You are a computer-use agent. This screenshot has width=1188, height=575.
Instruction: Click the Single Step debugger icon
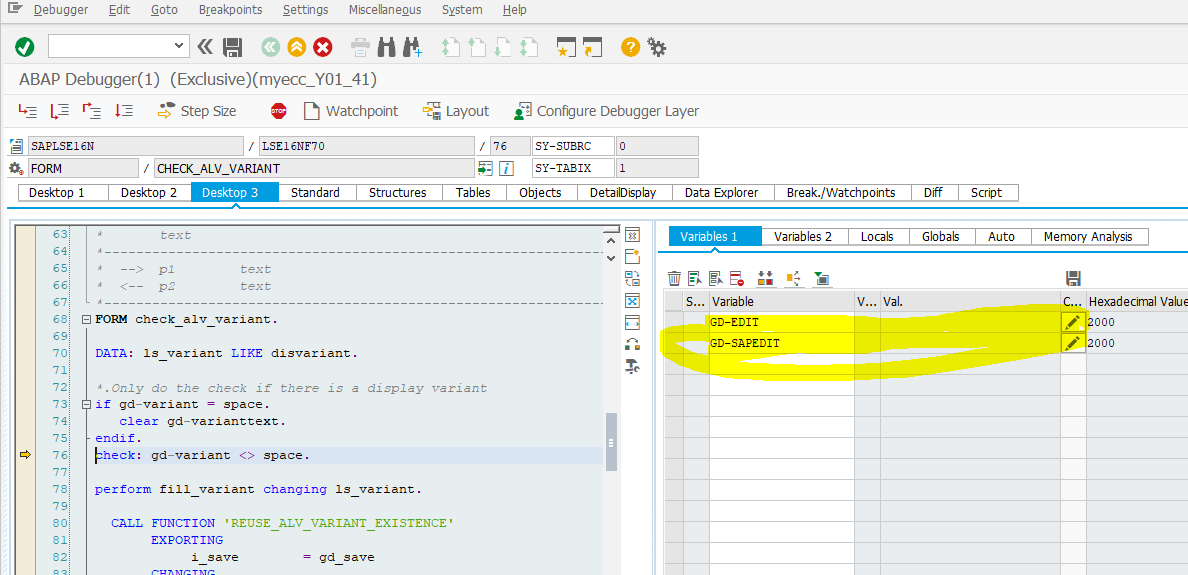tap(27, 111)
